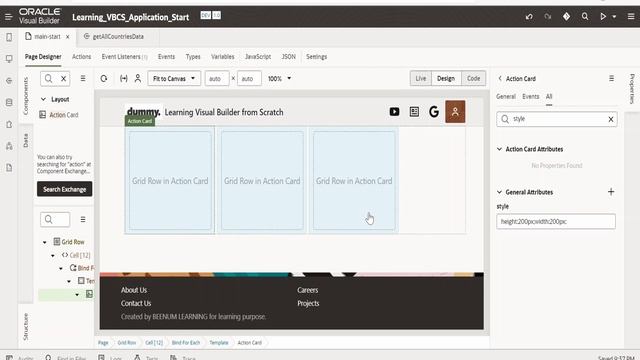Open the main hamburger navigation menu
Screen dimensions: 640x360
[8, 17]
